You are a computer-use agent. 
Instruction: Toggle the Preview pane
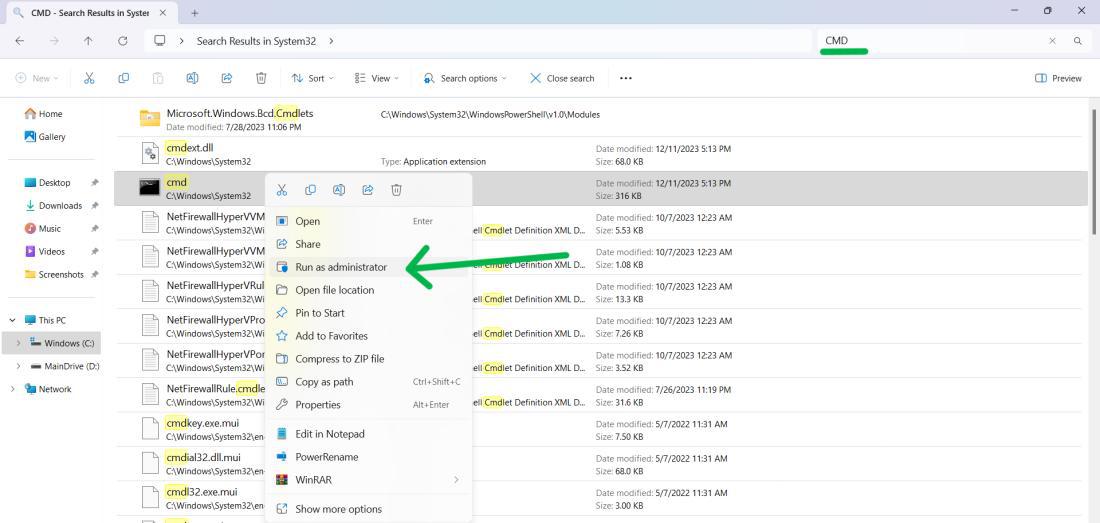pos(1058,79)
